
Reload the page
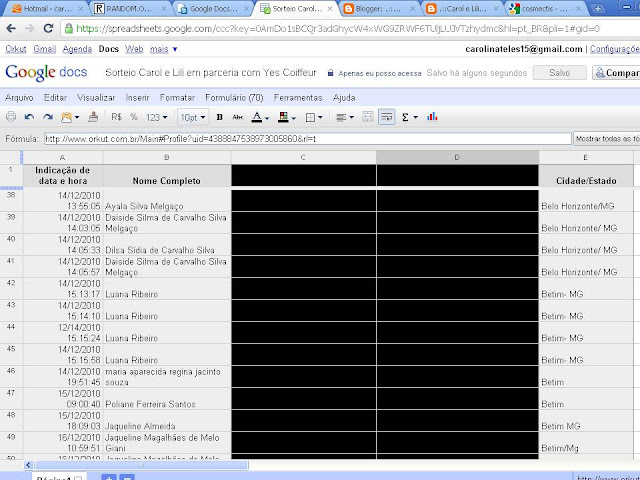tap(48, 28)
